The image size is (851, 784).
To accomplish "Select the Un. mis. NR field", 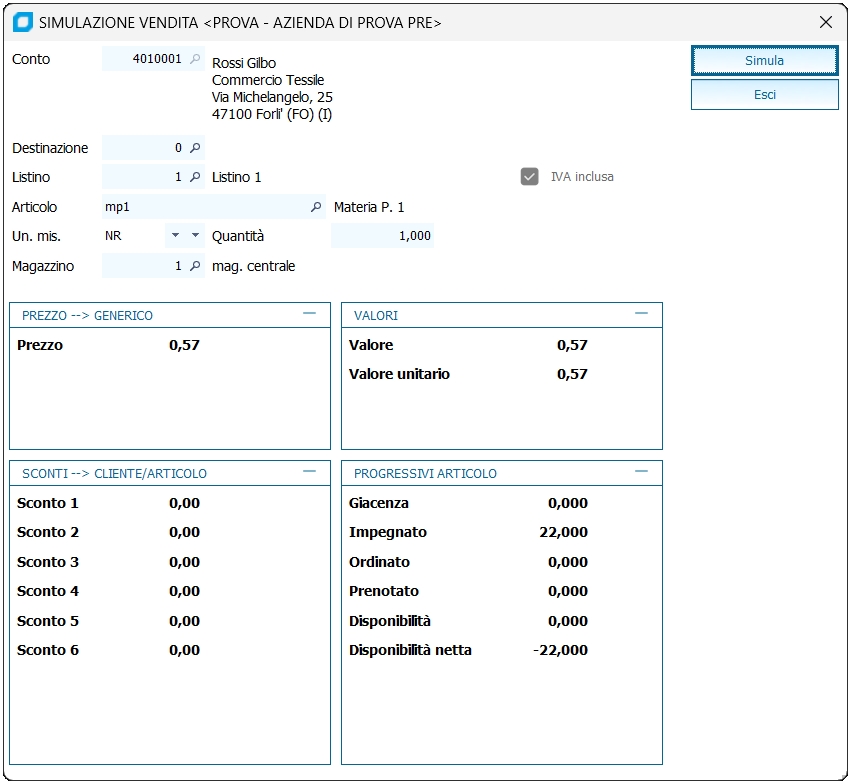I will (x=132, y=236).
